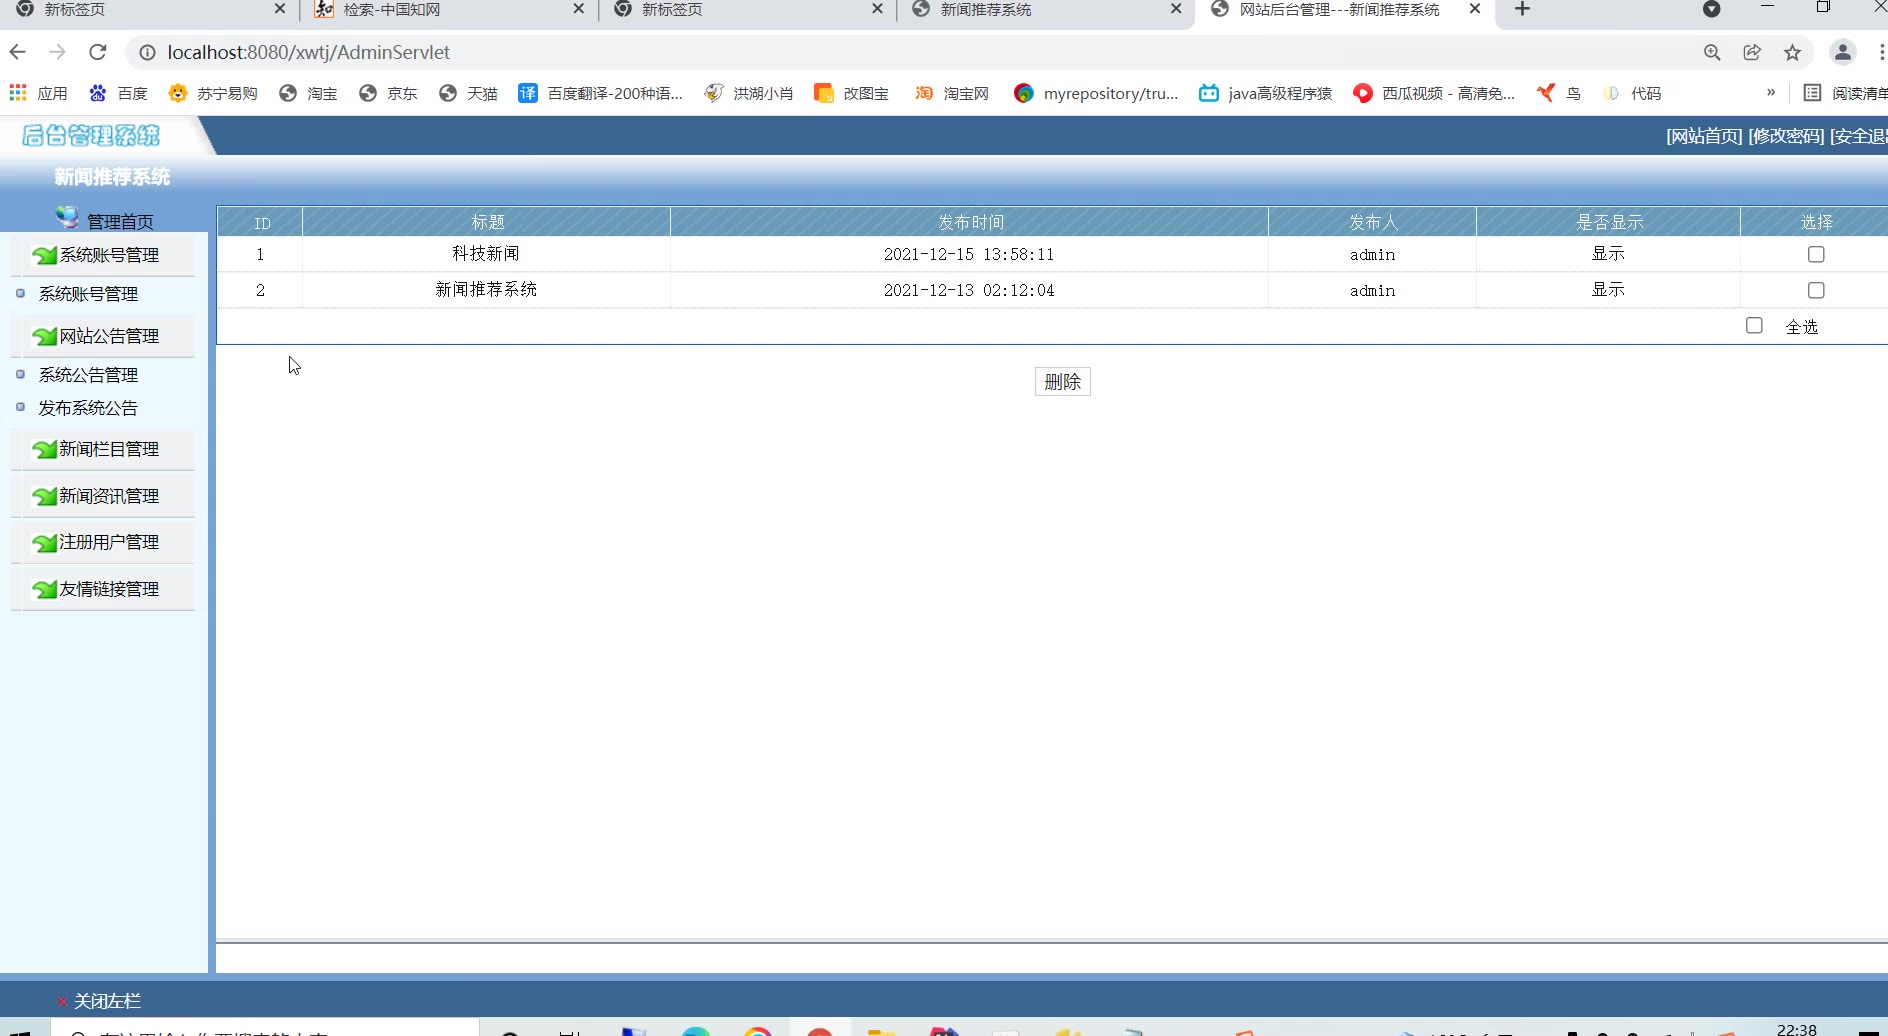Image resolution: width=1888 pixels, height=1036 pixels.
Task: Open the 改图宝 bookmark
Action: click(x=851, y=93)
